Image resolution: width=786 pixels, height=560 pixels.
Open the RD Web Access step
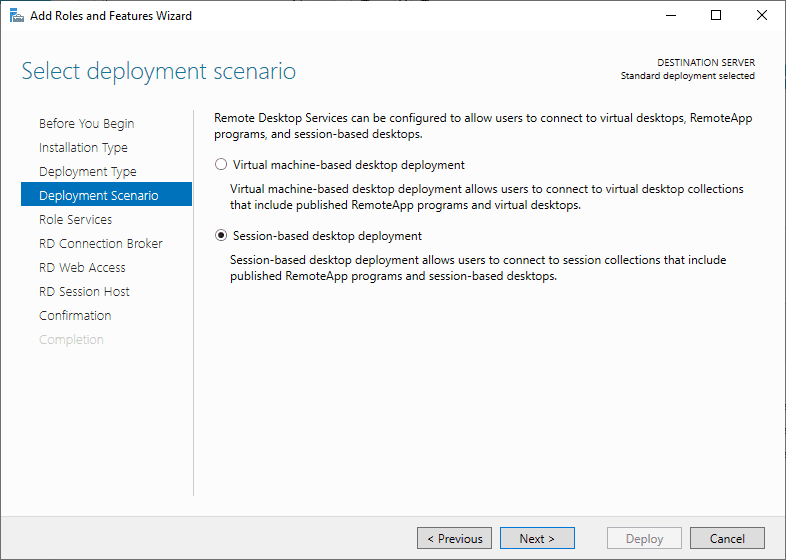pos(82,268)
